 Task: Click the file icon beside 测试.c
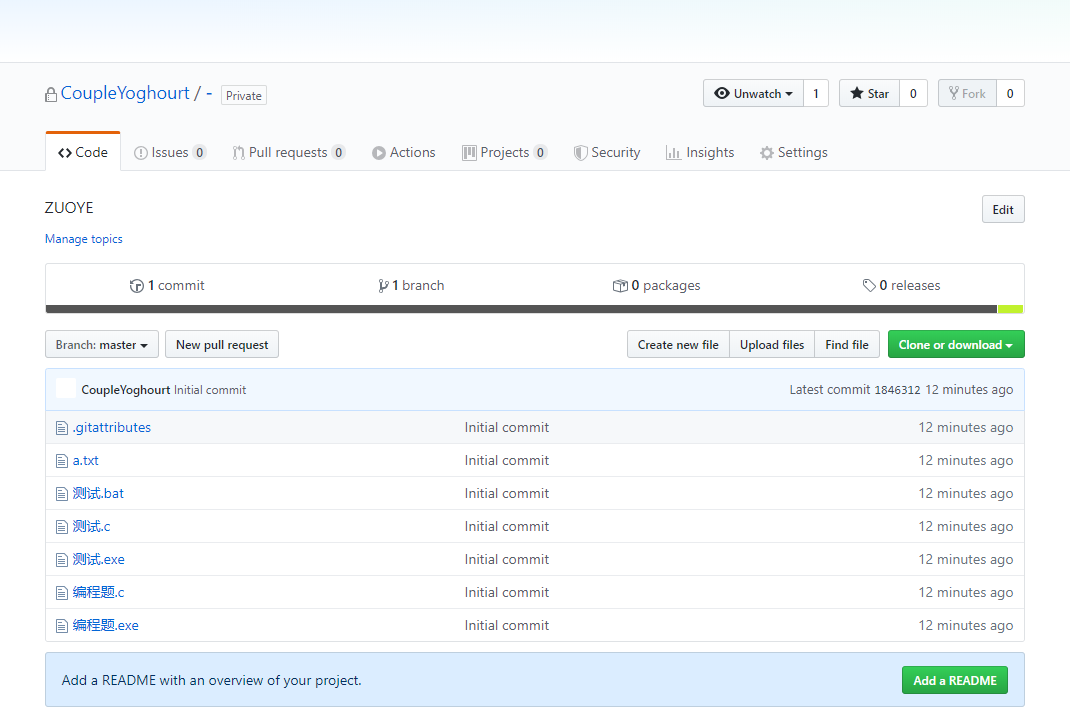pyautogui.click(x=61, y=527)
